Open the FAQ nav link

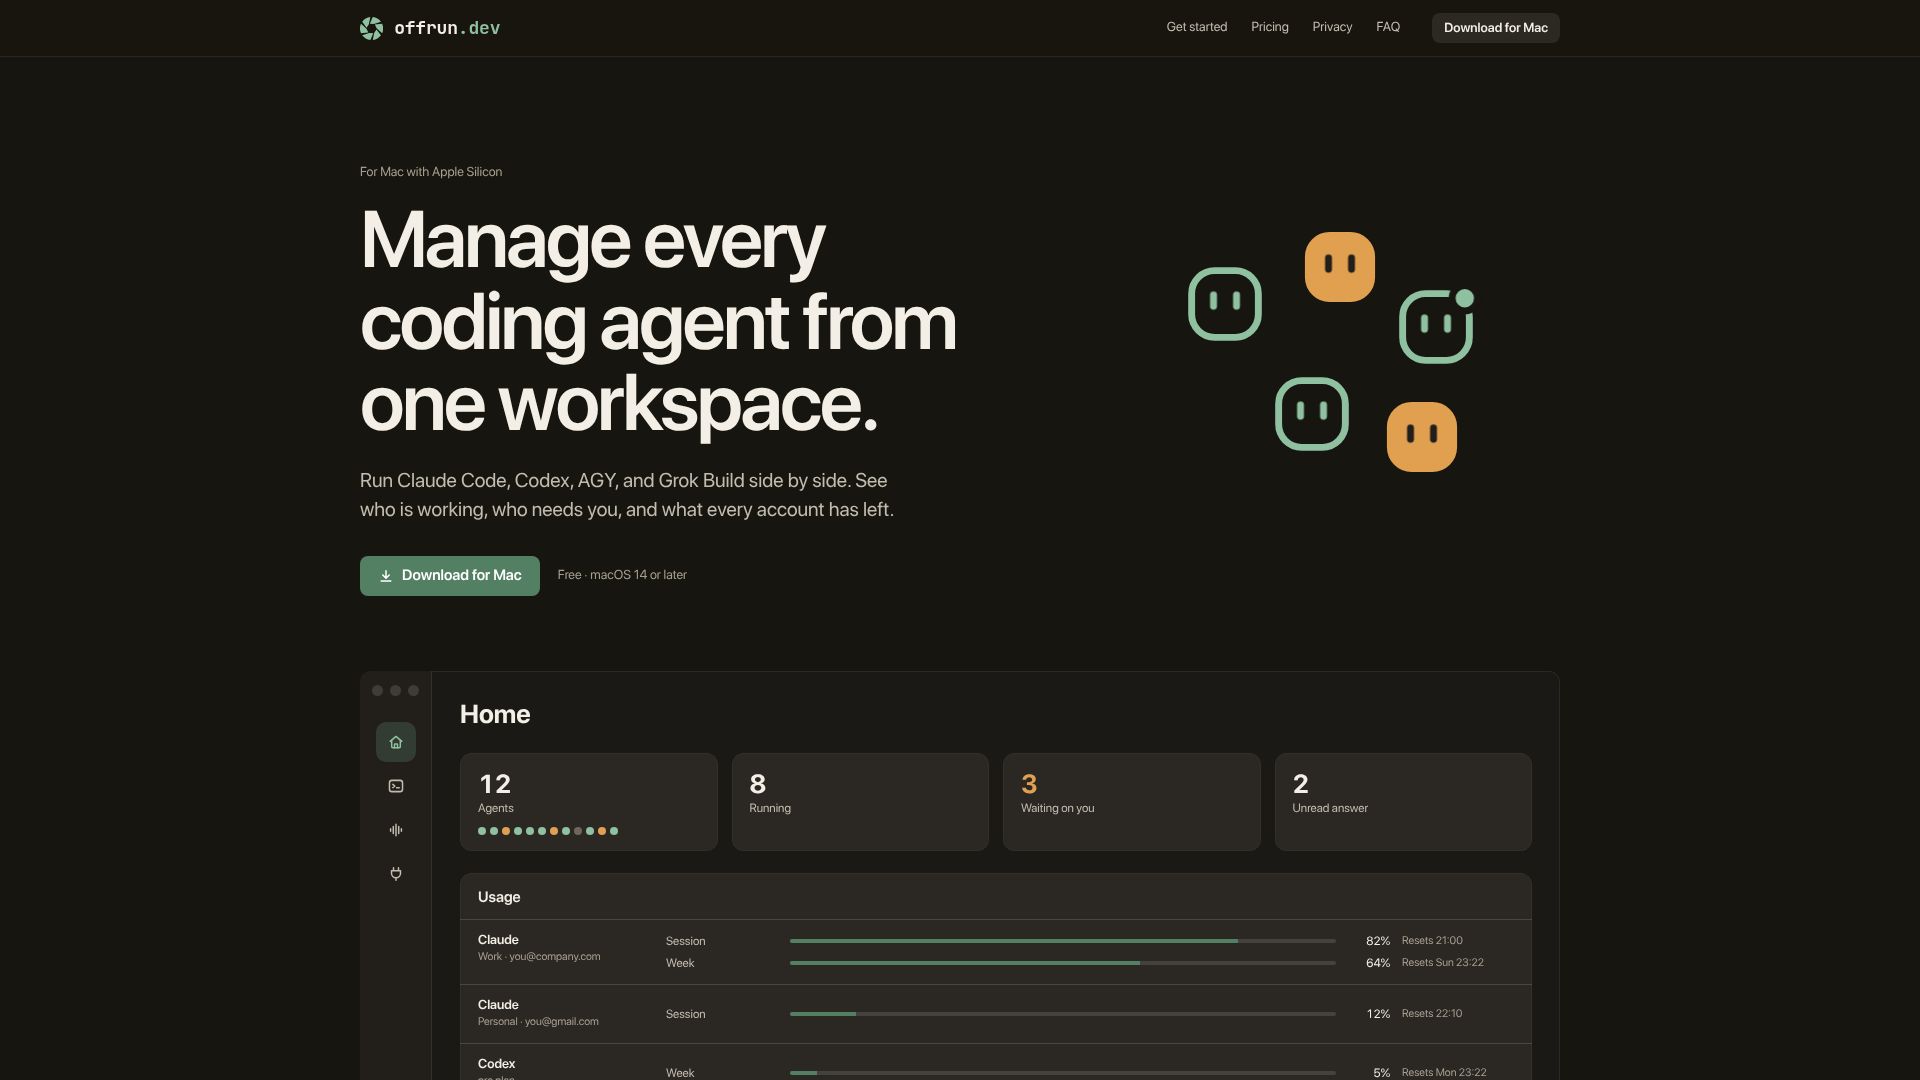click(x=1388, y=27)
